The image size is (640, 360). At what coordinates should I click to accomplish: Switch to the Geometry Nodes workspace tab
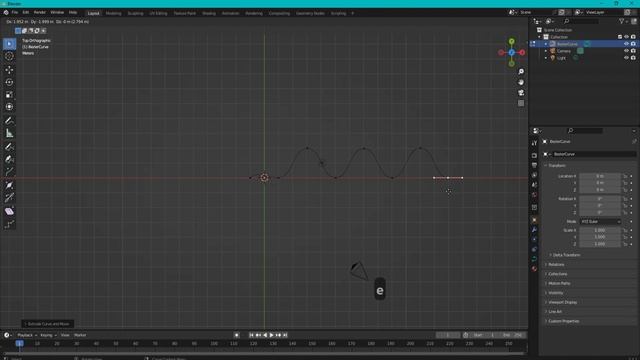(x=310, y=13)
